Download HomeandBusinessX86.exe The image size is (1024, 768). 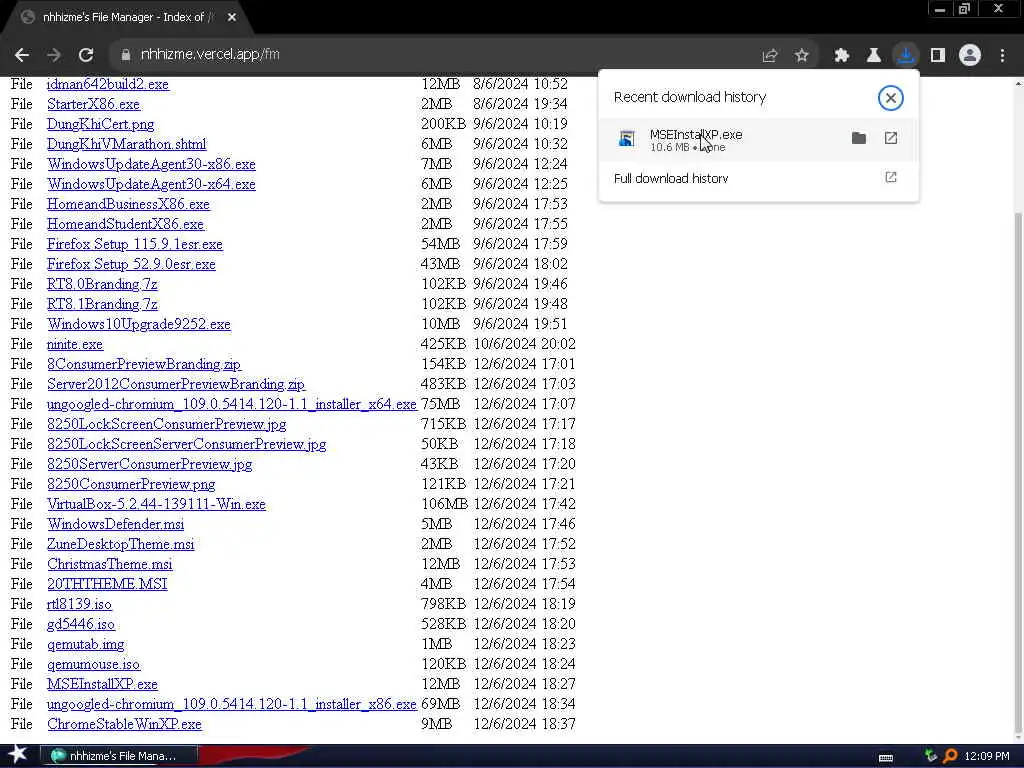click(128, 204)
